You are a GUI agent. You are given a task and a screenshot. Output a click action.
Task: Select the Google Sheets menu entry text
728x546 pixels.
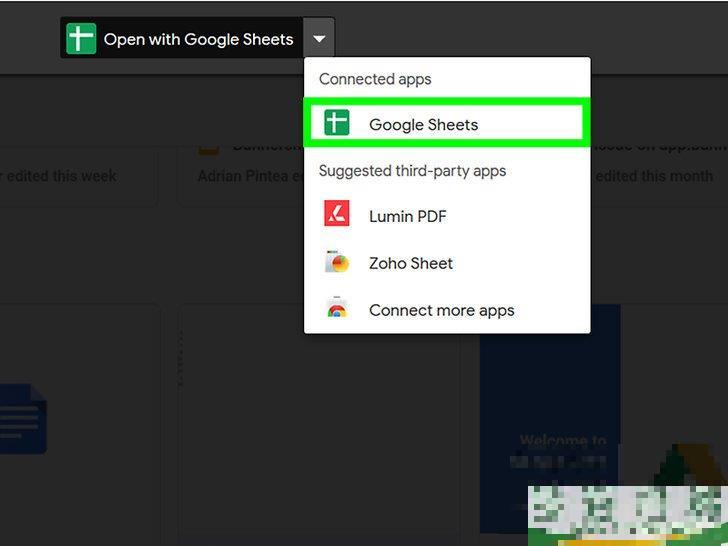(x=423, y=125)
